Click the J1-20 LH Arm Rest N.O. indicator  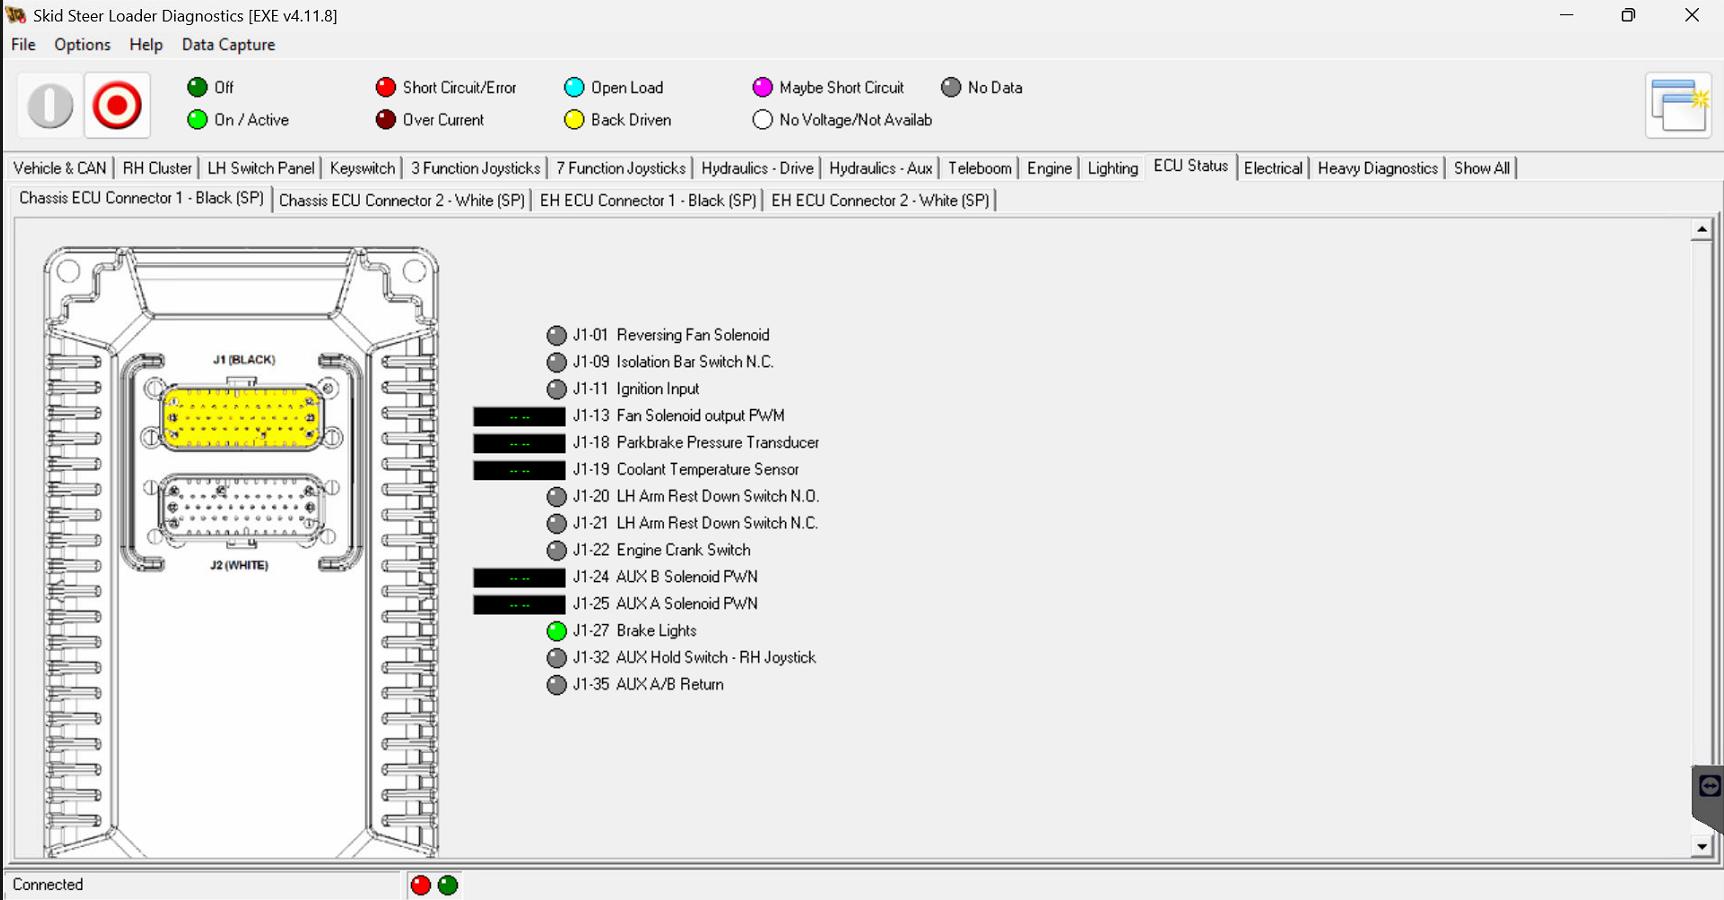point(557,496)
